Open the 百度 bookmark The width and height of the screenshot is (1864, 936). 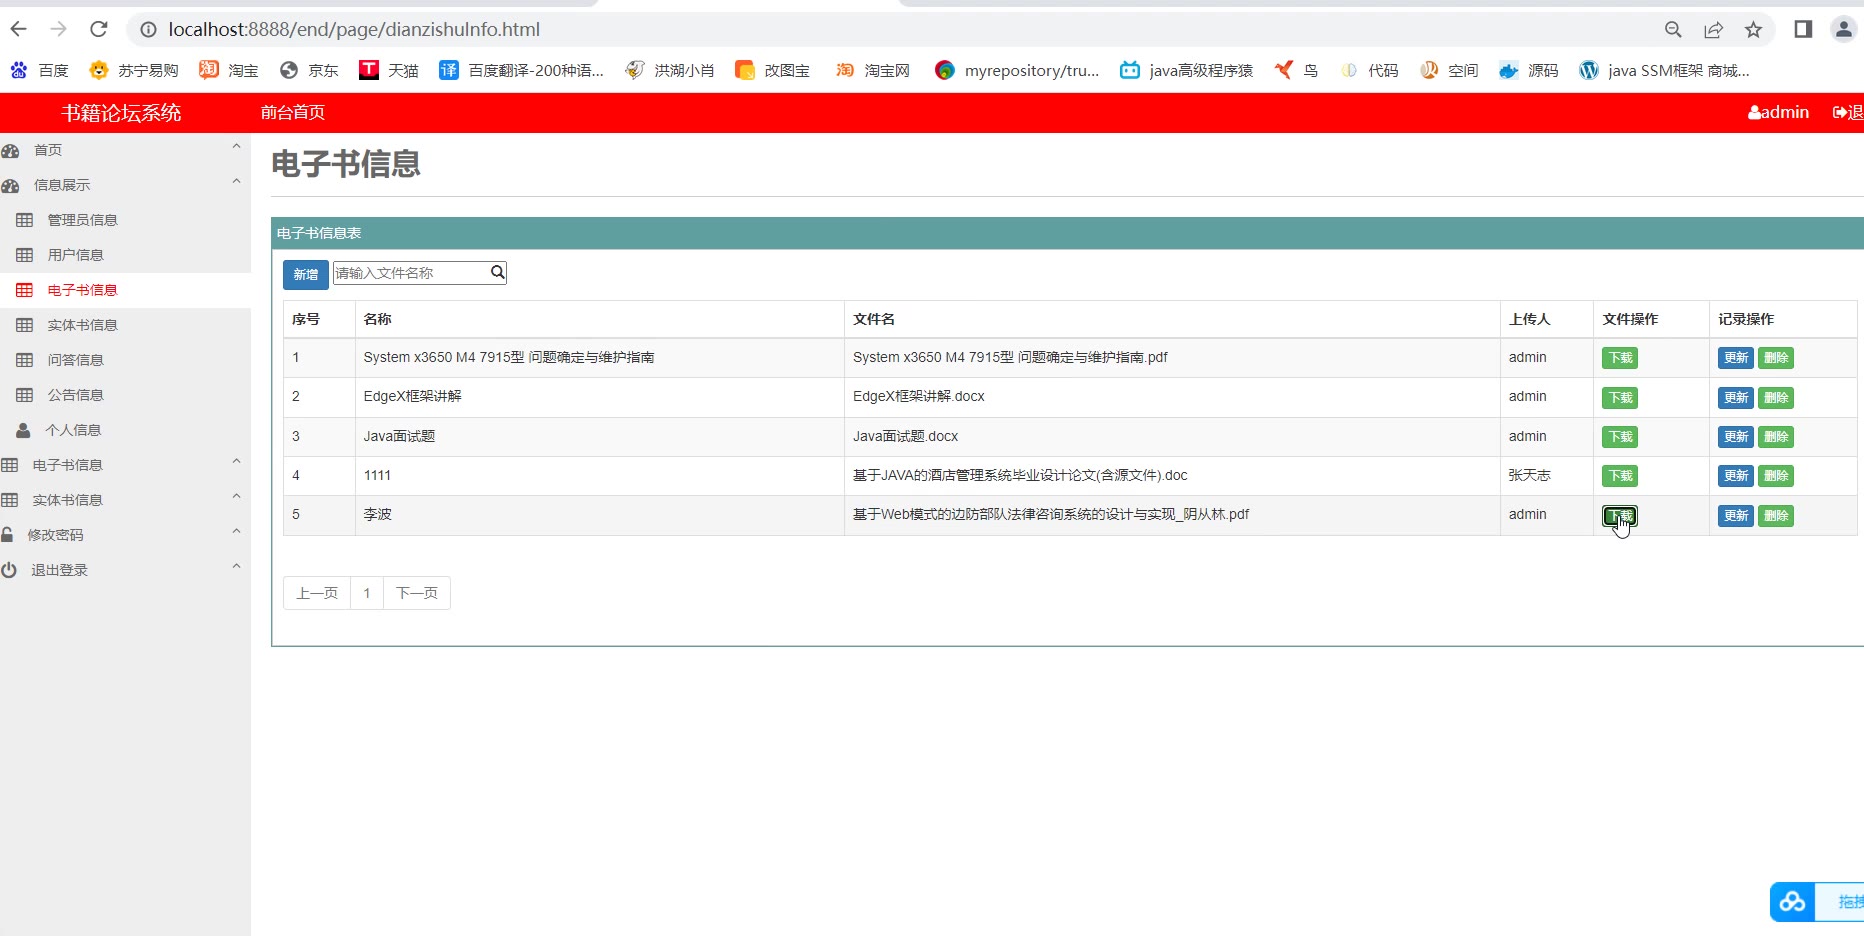(39, 70)
